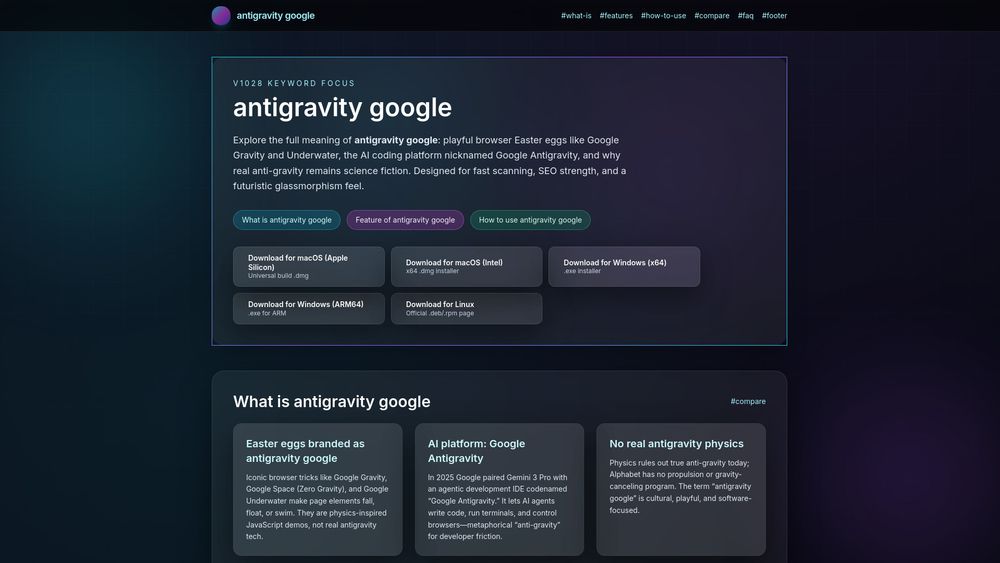Click the 'Feature of antigravity google' pill
1000x563 pixels.
point(405,220)
